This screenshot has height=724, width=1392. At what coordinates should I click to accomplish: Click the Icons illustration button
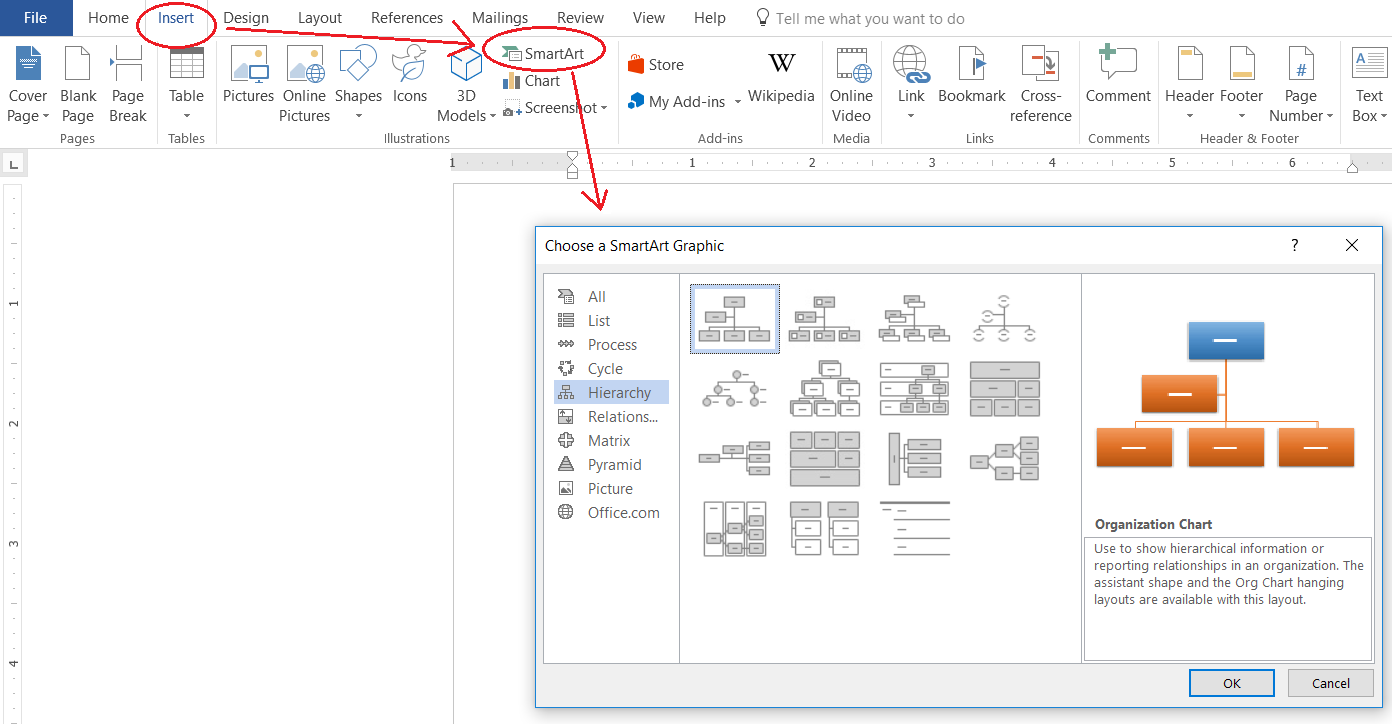409,75
